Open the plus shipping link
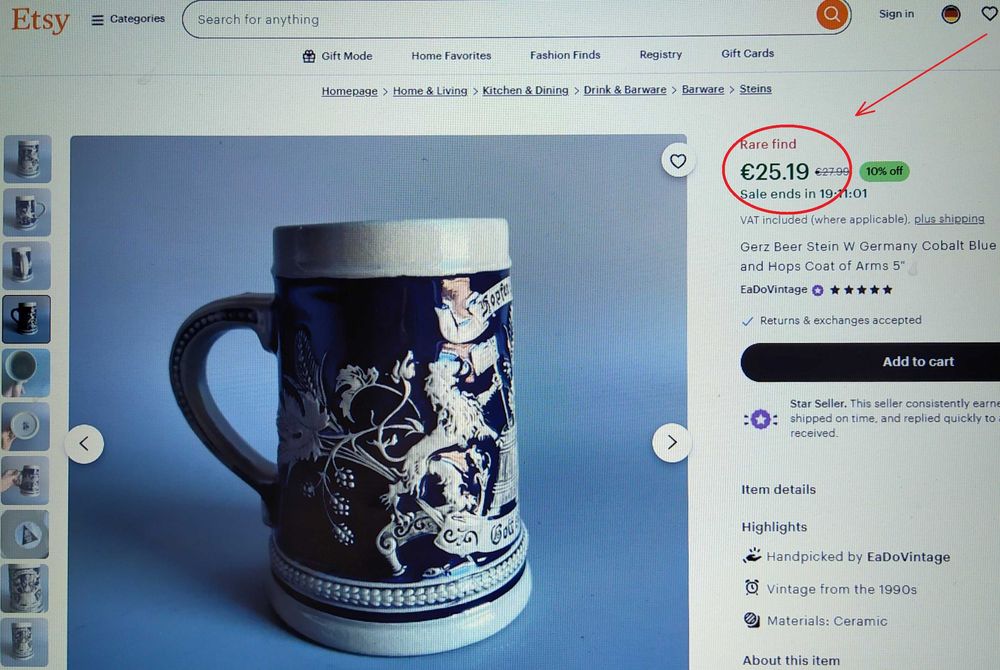This screenshot has width=1000, height=670. click(x=949, y=219)
